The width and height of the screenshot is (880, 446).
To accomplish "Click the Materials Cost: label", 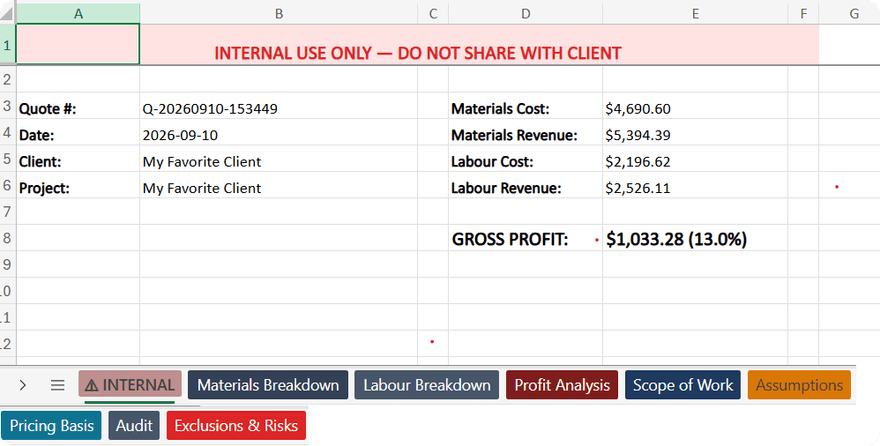I will point(525,106).
